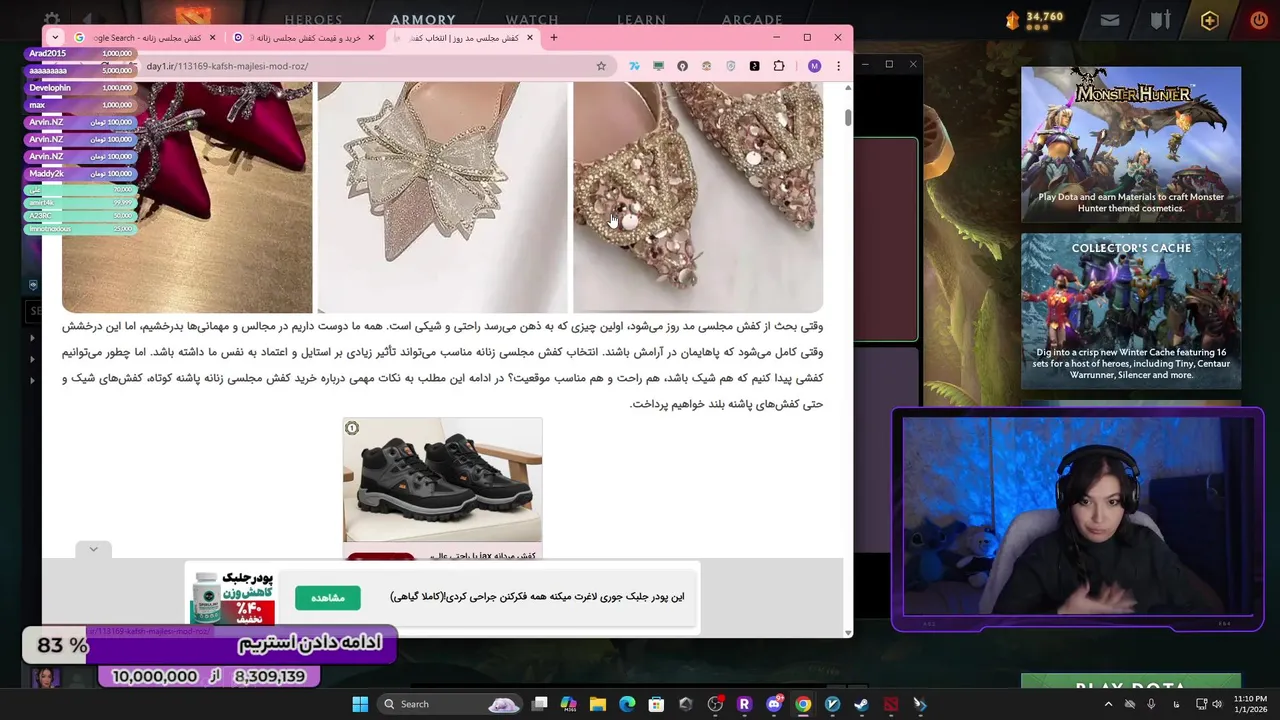
Task: Open a new Chrome tab
Action: click(x=554, y=38)
